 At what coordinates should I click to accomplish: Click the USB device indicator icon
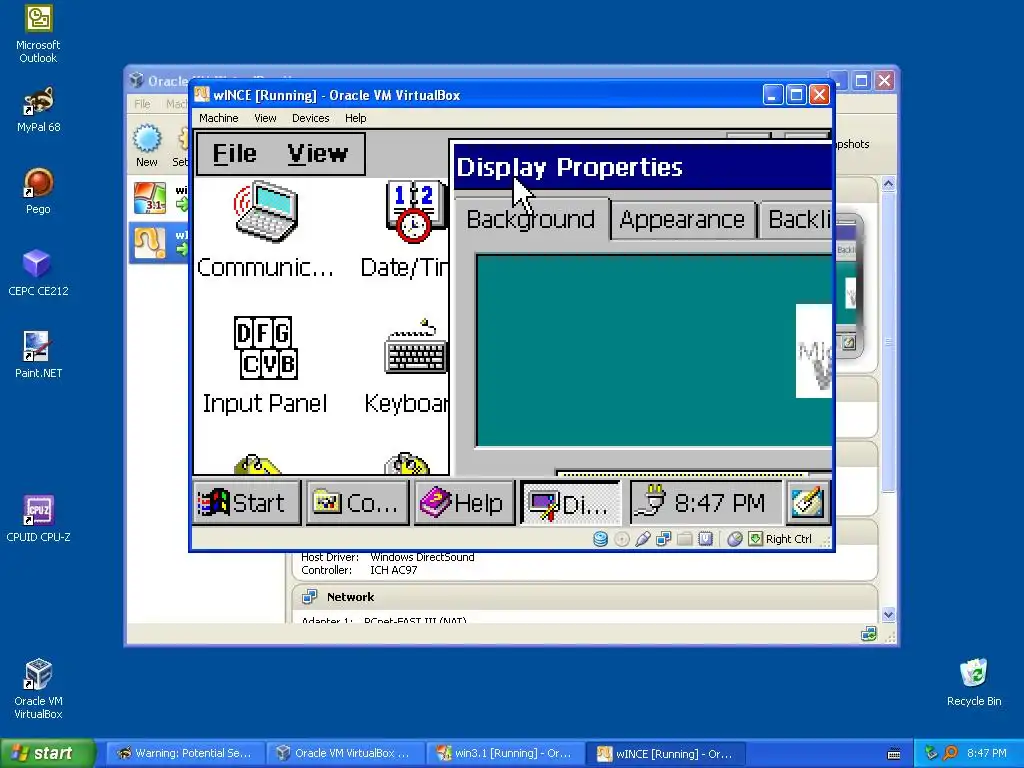643,539
